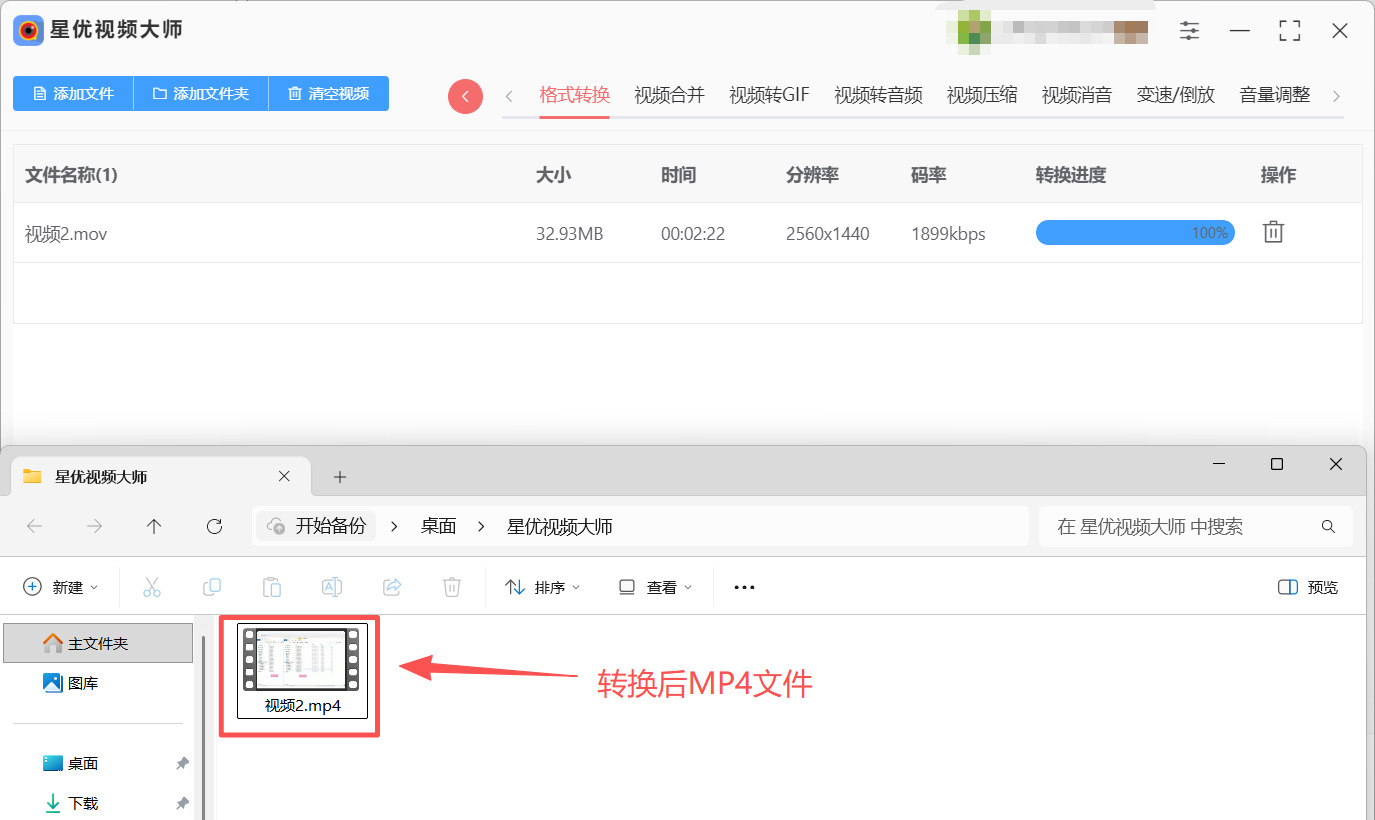
Task: Click 添加文件 button
Action: pyautogui.click(x=73, y=93)
